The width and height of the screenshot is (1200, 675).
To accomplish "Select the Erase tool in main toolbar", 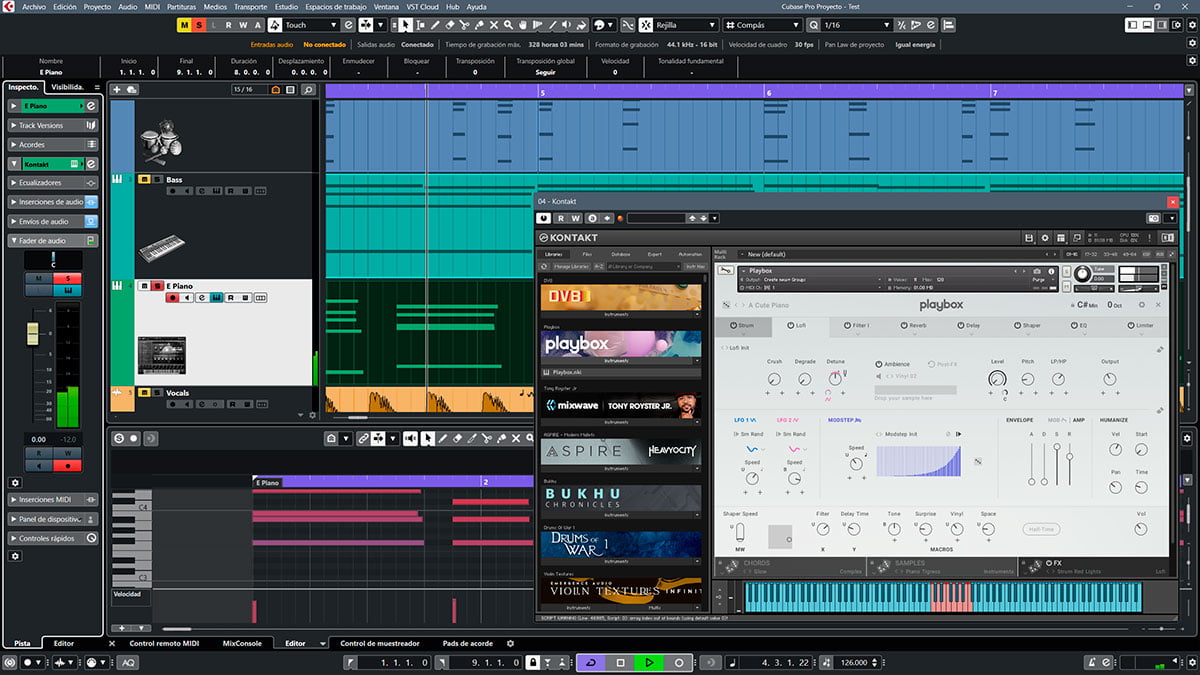I will click(450, 24).
